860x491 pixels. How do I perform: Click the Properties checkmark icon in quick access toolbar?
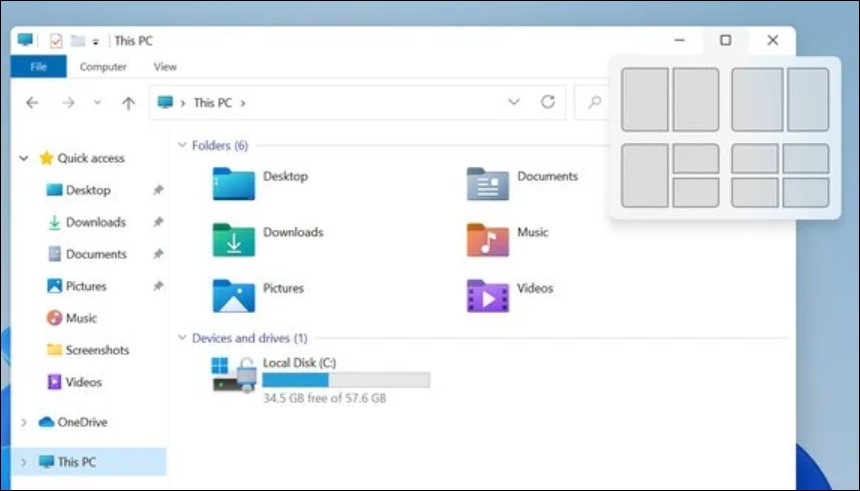pyautogui.click(x=55, y=41)
